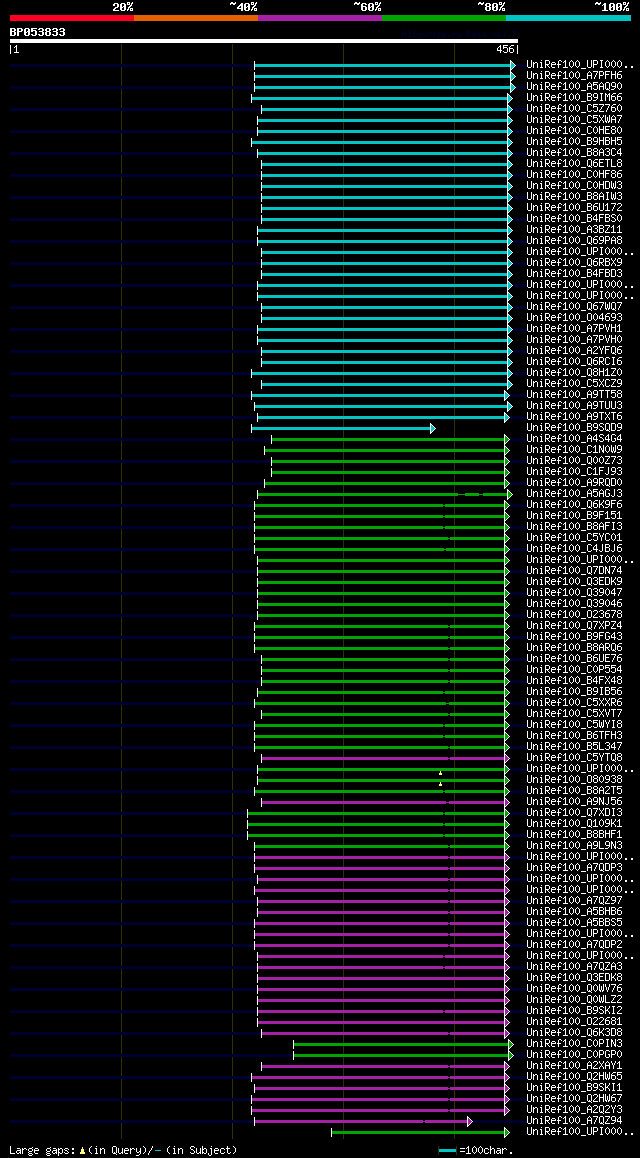640x1158 pixels.
Task: Select hit label UniRef100_B6U172
Action: (x=574, y=208)
